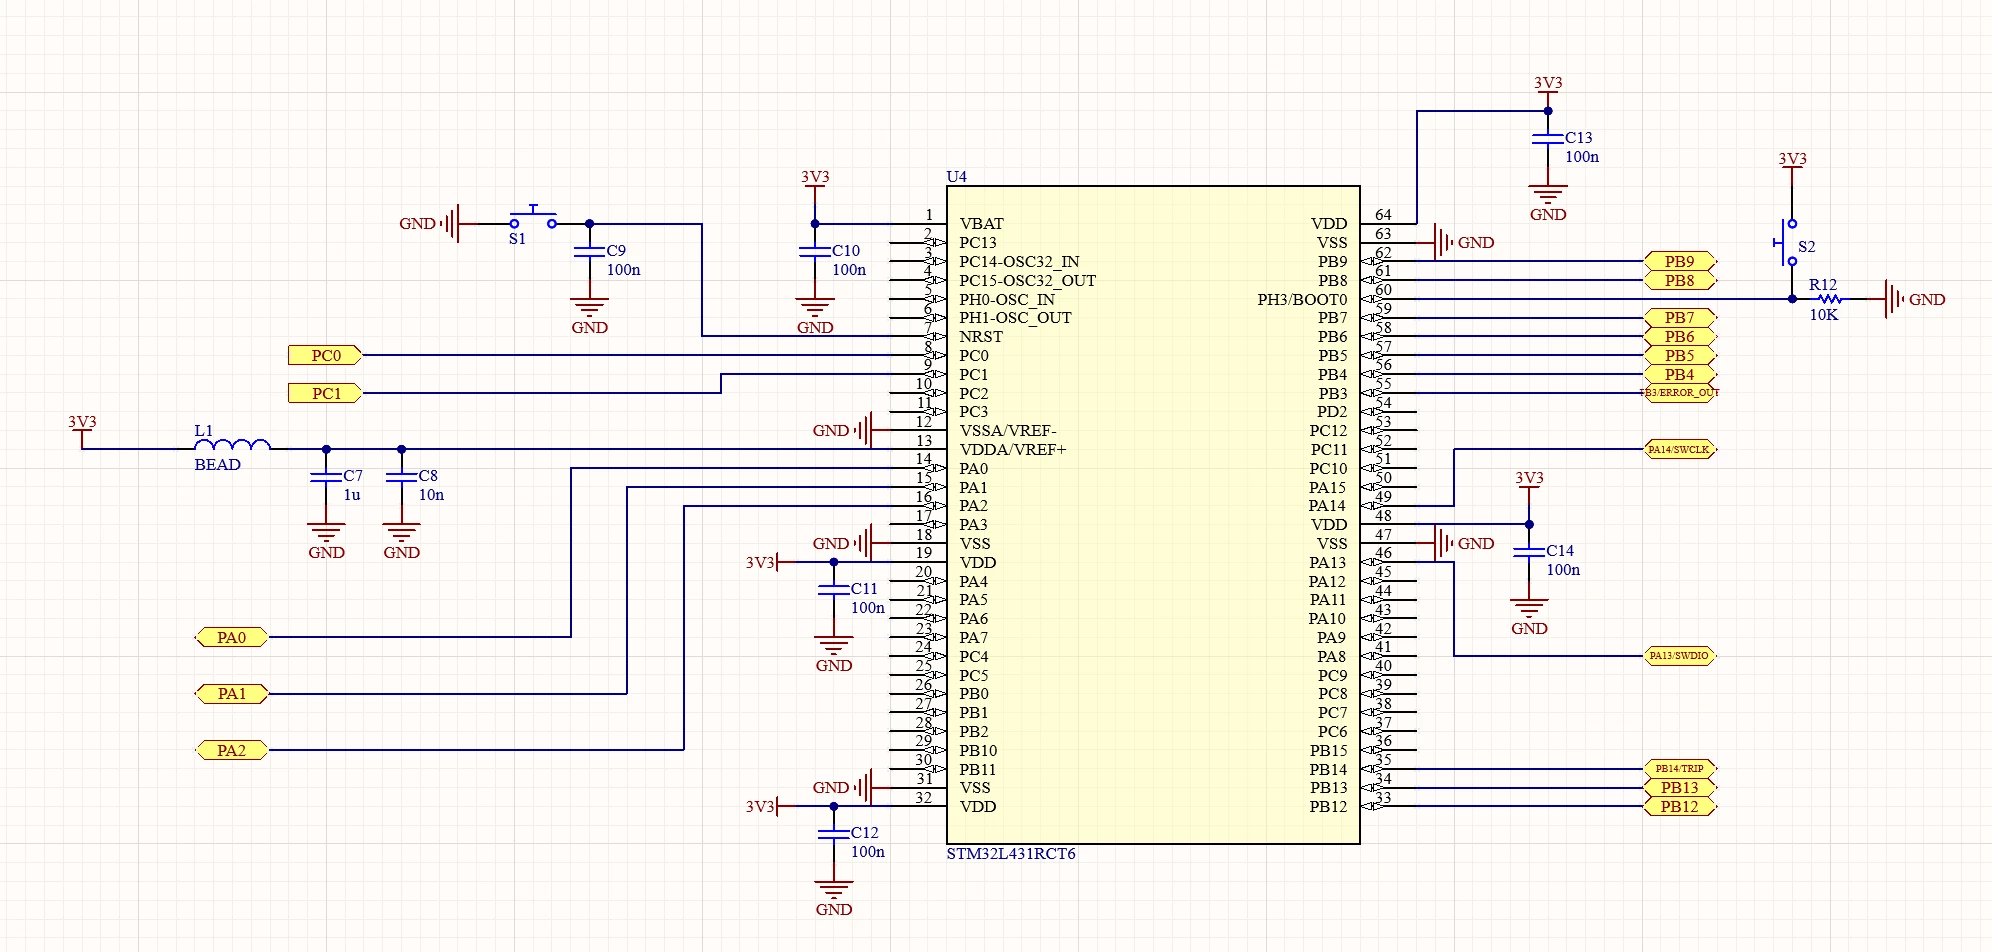Select resistor R12 10K symbol
The image size is (1992, 952).
click(x=1829, y=299)
